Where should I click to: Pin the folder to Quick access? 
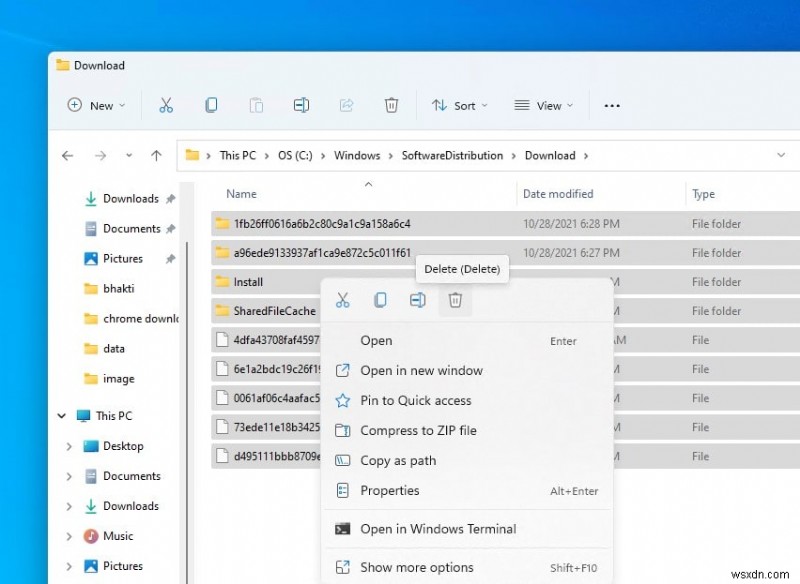tap(413, 400)
